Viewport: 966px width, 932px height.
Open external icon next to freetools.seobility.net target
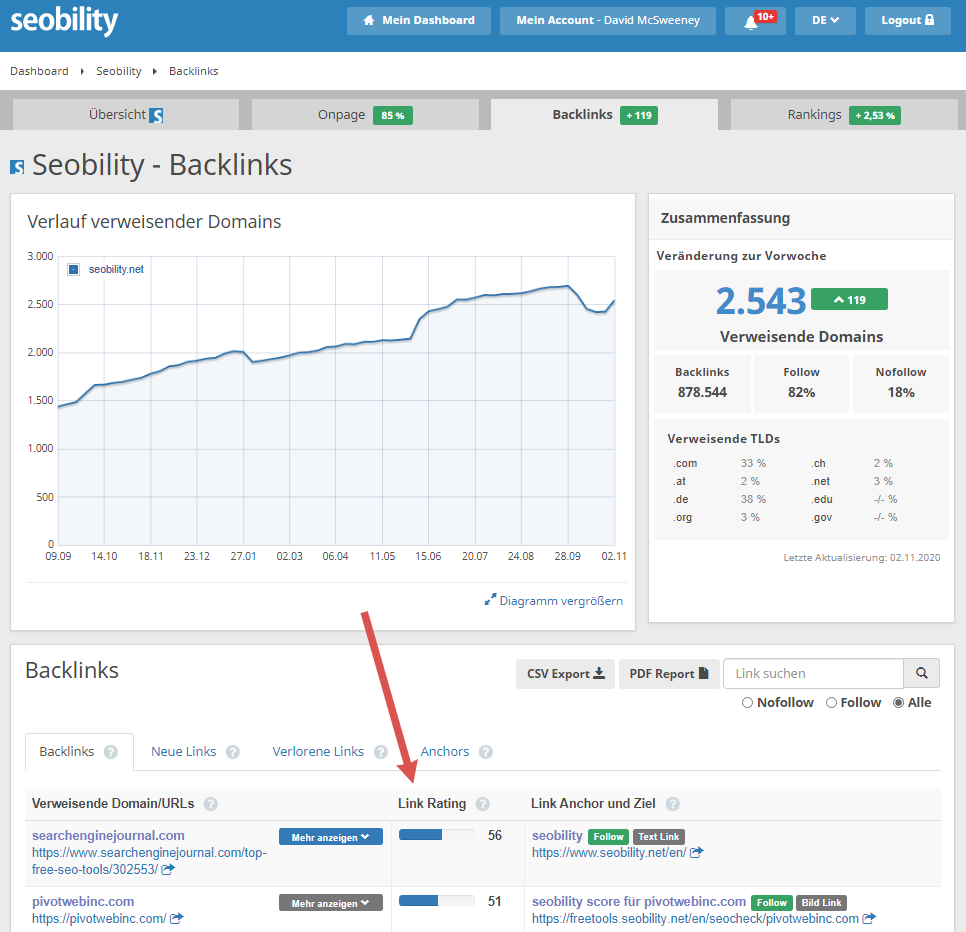(x=869, y=918)
